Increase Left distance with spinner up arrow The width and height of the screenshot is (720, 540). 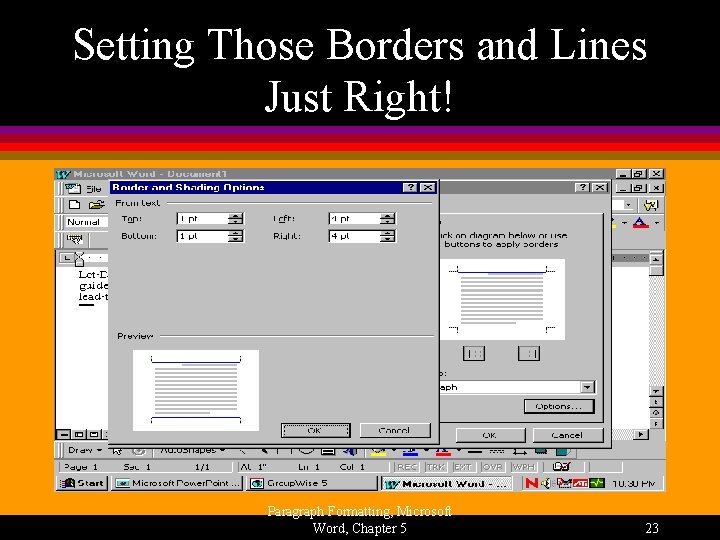[388, 216]
